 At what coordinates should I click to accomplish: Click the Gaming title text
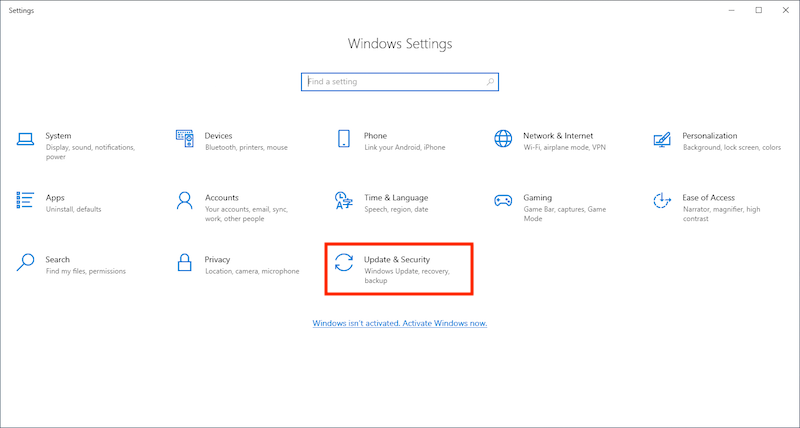(x=538, y=198)
